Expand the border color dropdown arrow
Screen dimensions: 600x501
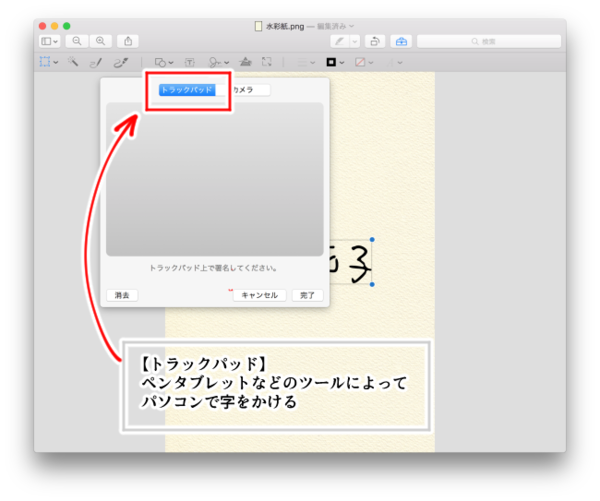coord(342,62)
